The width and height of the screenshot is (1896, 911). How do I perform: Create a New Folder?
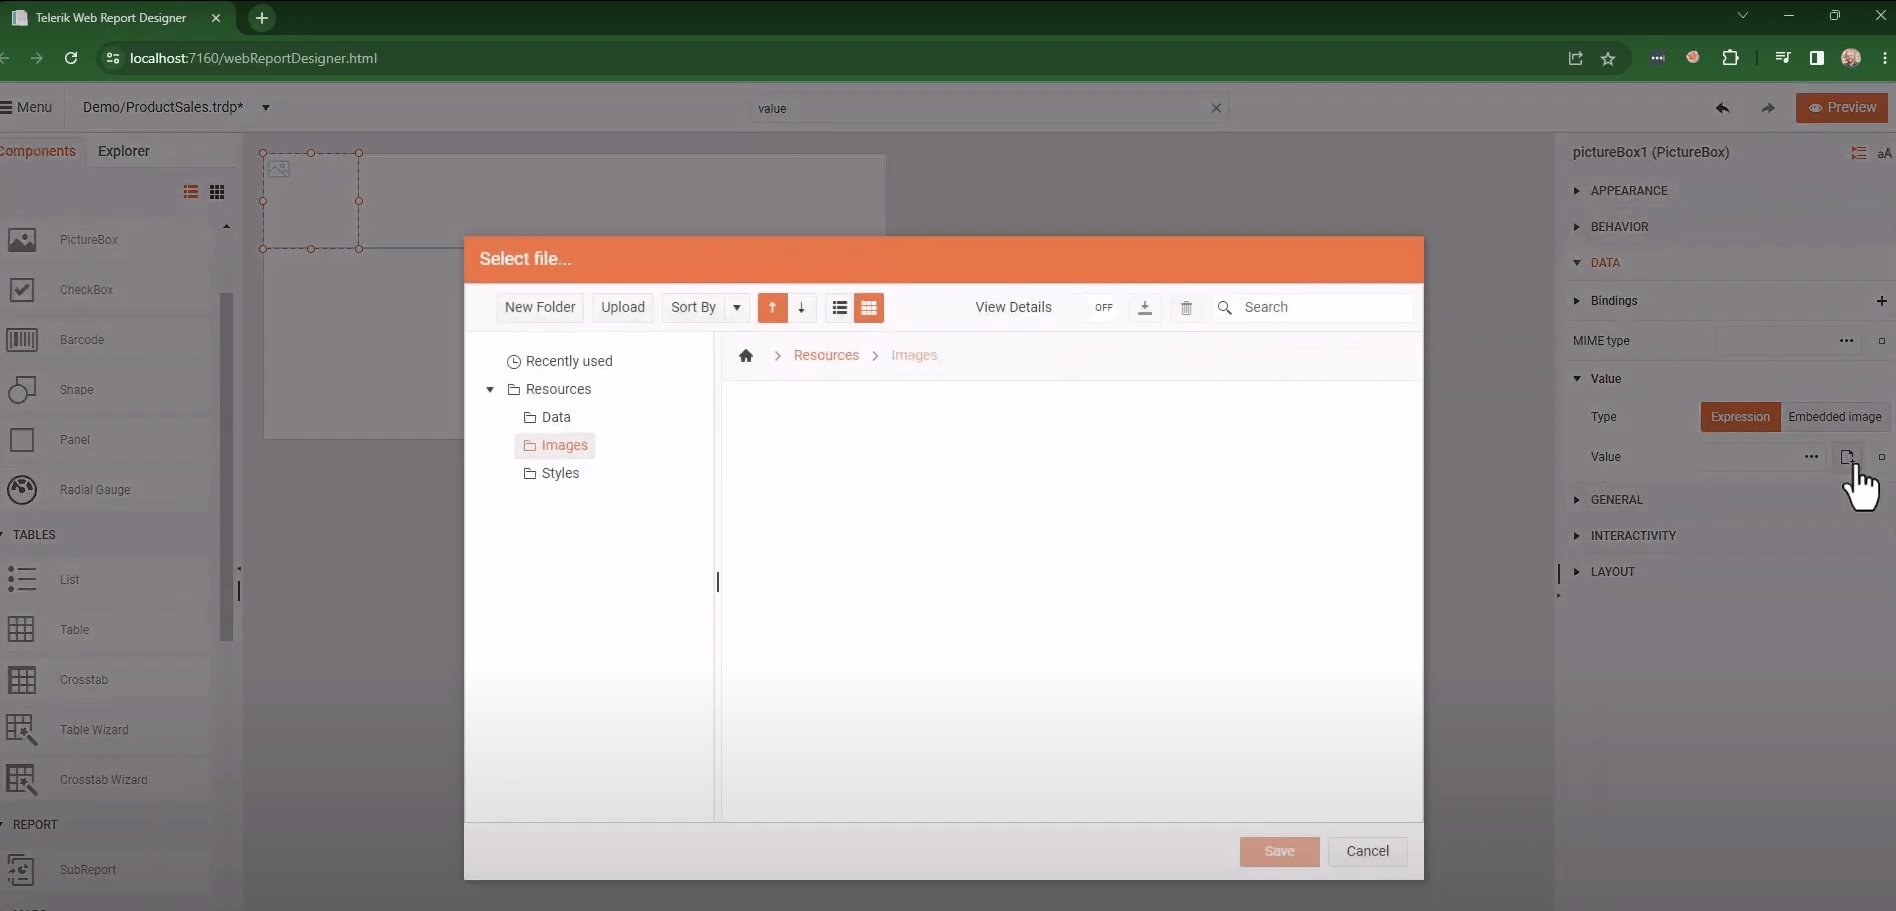(x=539, y=307)
